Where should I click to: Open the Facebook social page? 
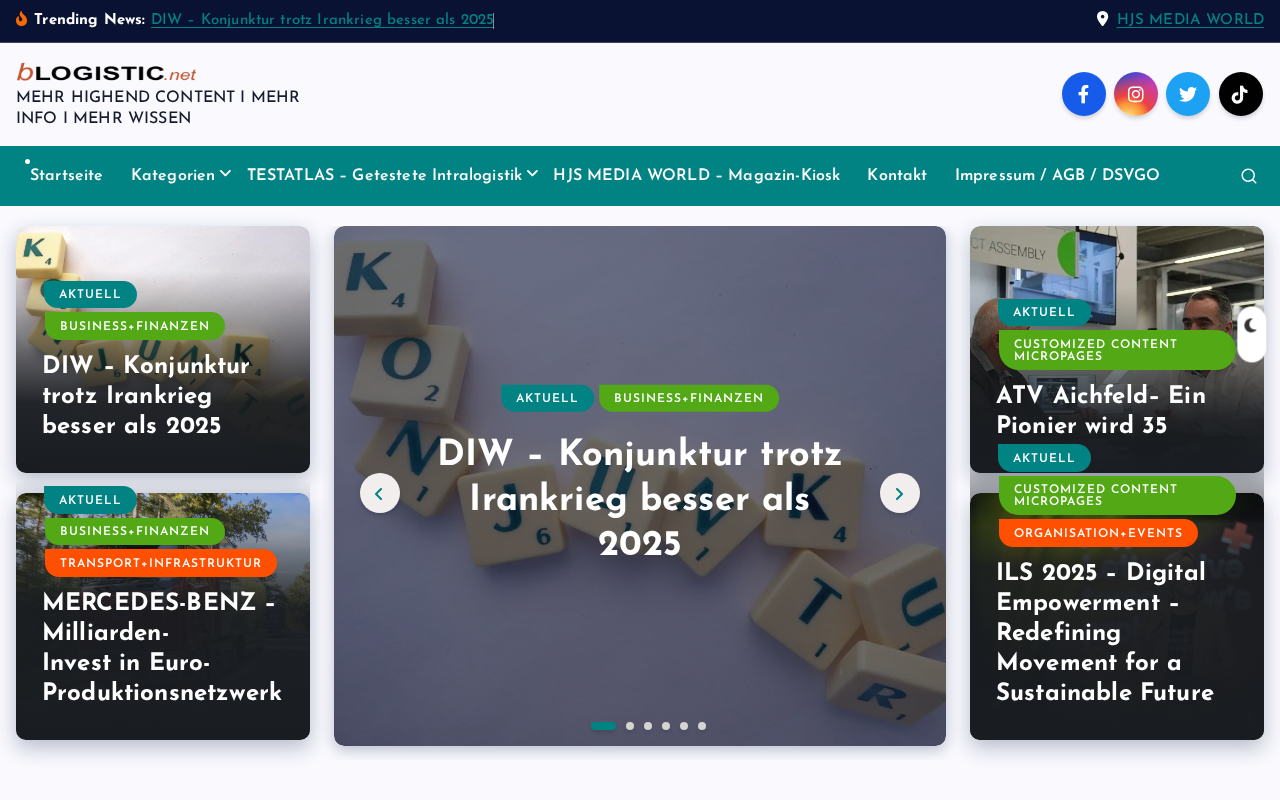1084,94
